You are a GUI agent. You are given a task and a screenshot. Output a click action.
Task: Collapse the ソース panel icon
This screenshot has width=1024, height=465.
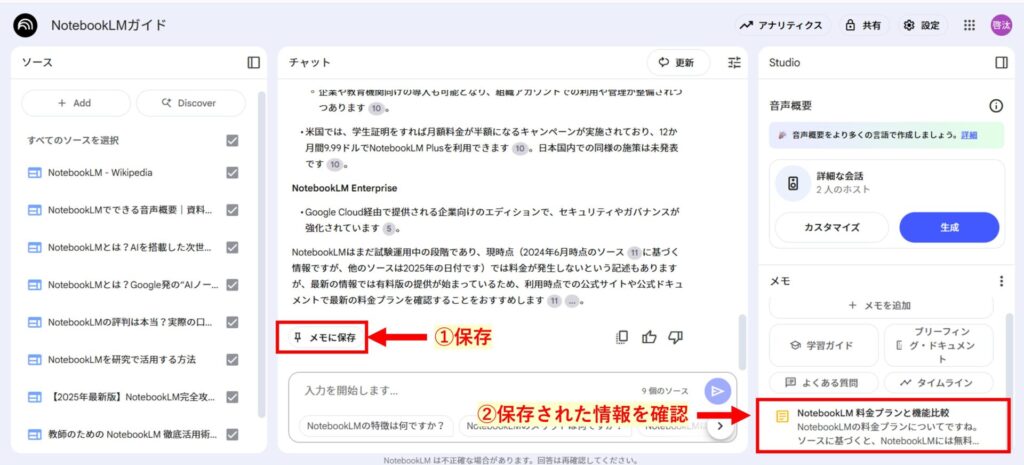253,63
